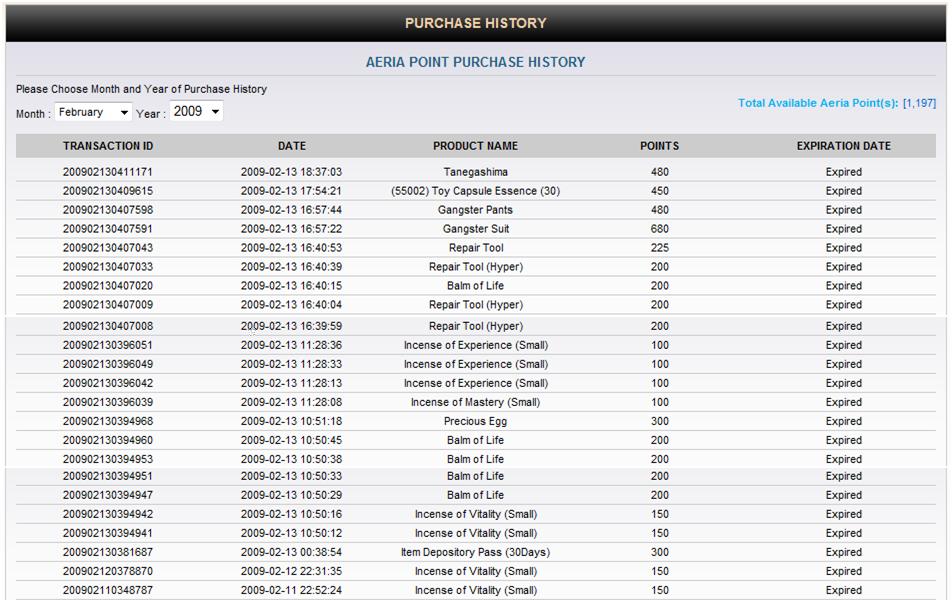Click product name Tanegashima
Image resolution: width=952 pixels, height=600 pixels.
(475, 172)
